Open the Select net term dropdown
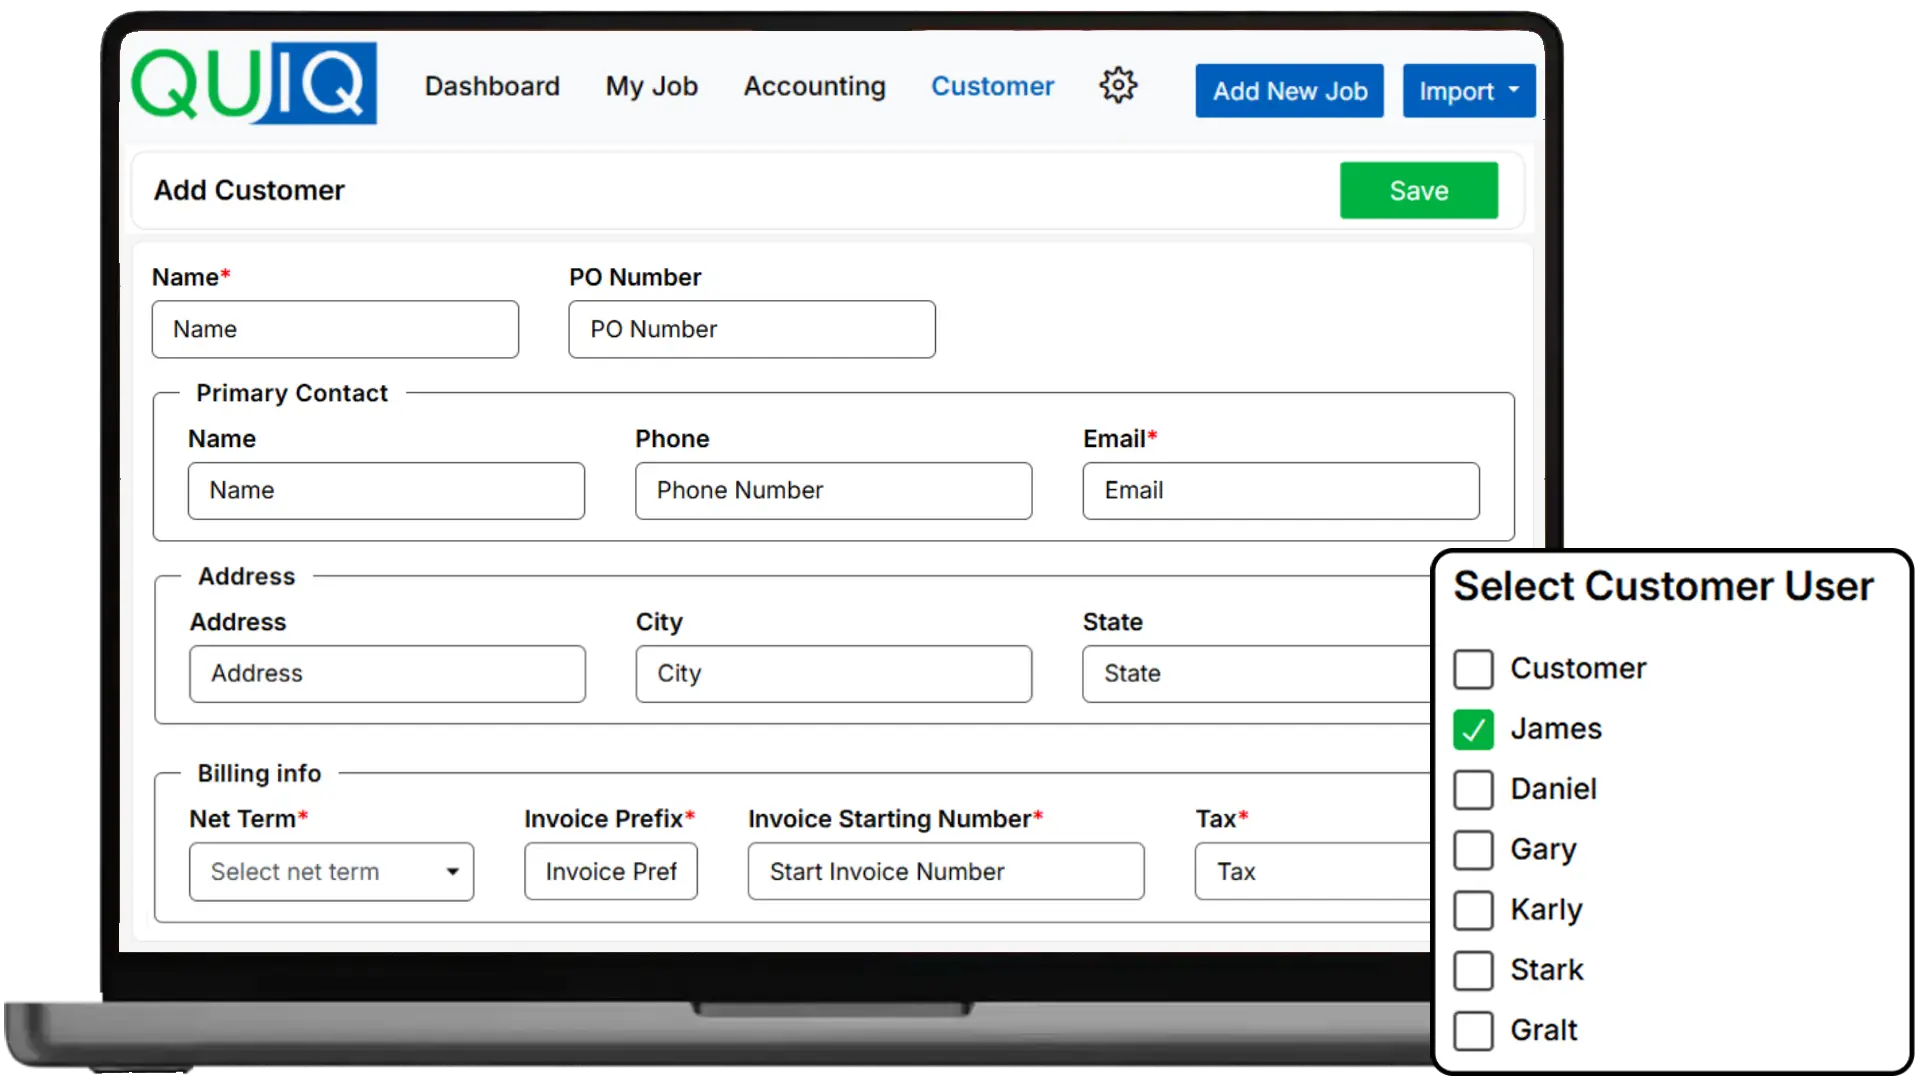The image size is (1920, 1080). [331, 871]
